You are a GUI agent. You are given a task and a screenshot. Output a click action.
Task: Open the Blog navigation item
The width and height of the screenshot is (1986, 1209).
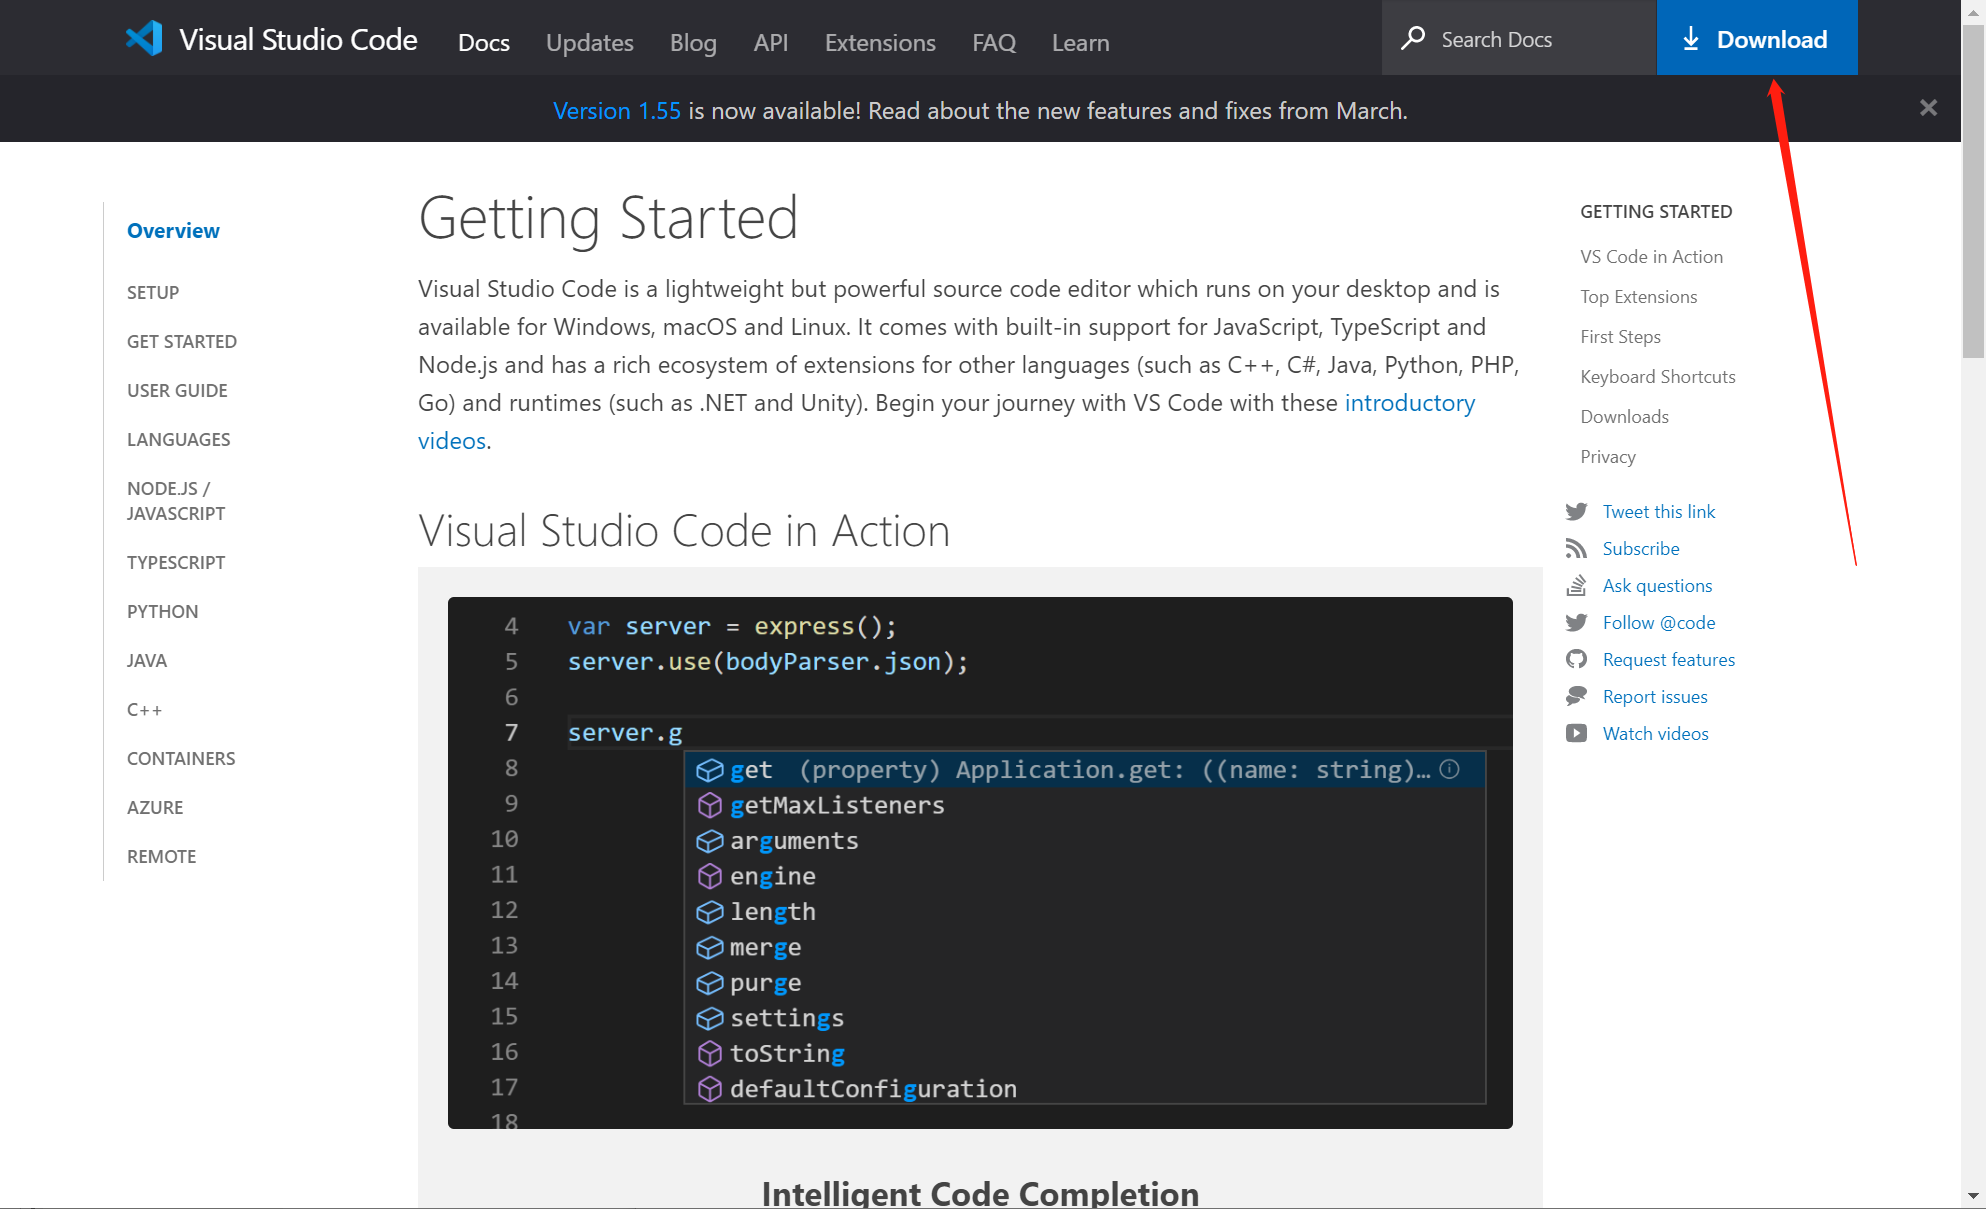693,43
